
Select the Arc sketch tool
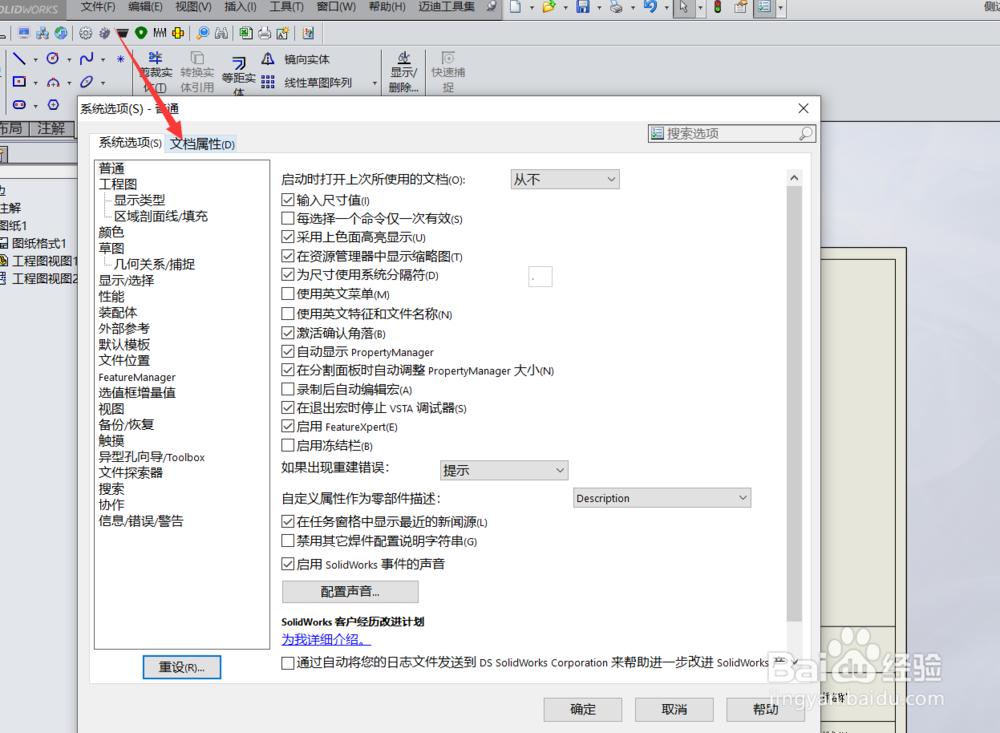point(53,82)
